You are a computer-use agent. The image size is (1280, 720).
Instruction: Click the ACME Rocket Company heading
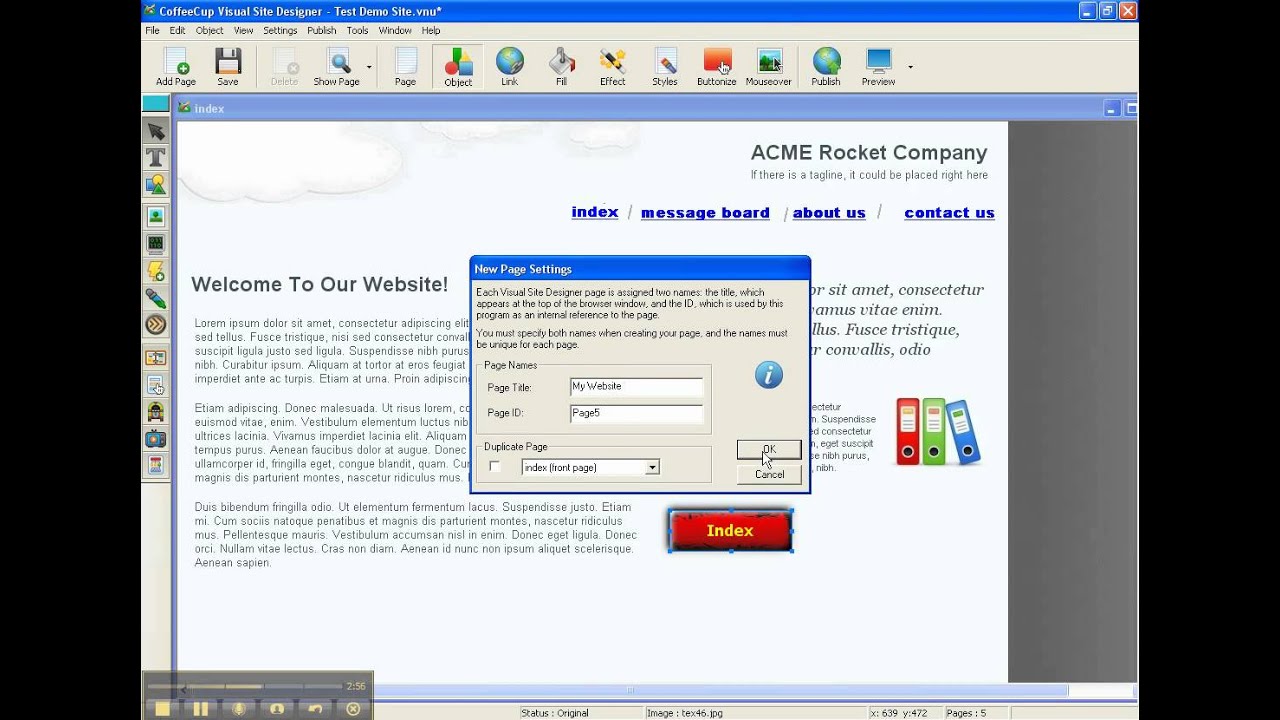click(x=869, y=153)
